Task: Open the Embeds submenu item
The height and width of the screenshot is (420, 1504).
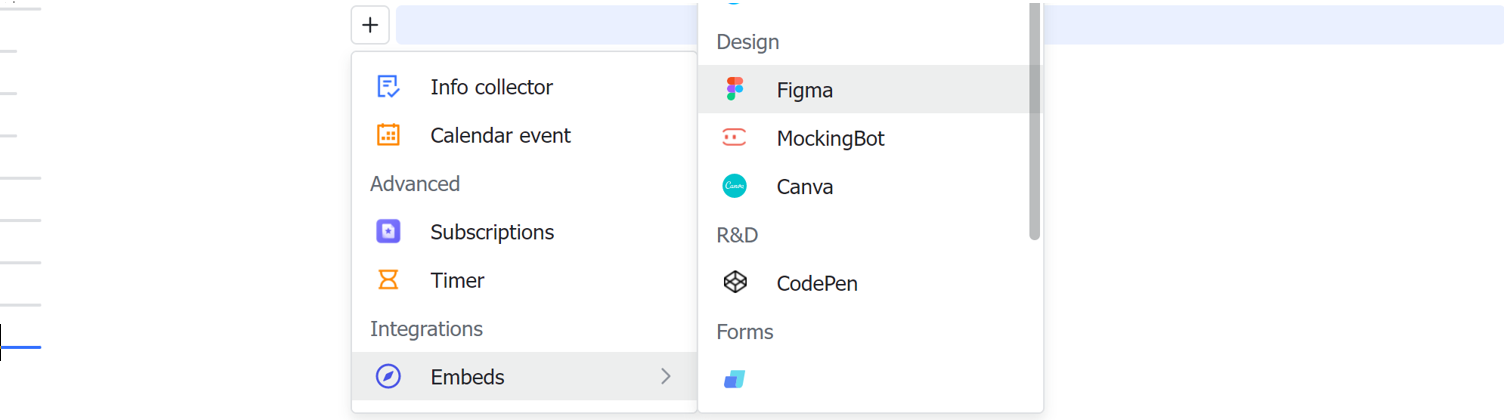Action: (524, 377)
